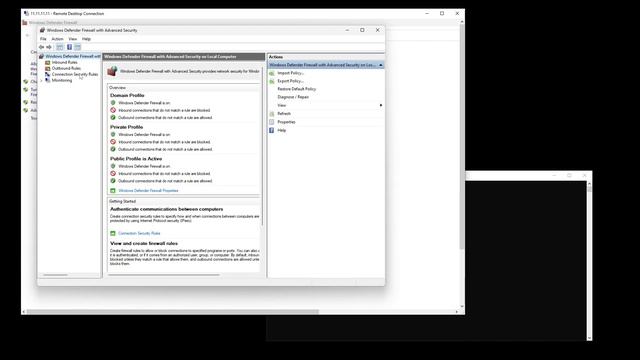Collapse the Actions pane section header arrow
Screen dimensions: 640x360
tap(380, 65)
